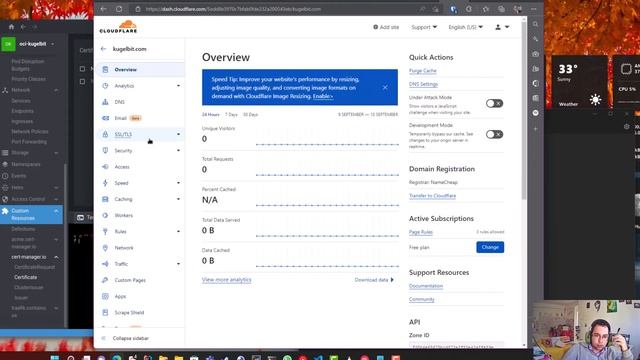This screenshot has width=640, height=360.
Task: Expand the Traffic submenu arrow
Action: (178, 264)
